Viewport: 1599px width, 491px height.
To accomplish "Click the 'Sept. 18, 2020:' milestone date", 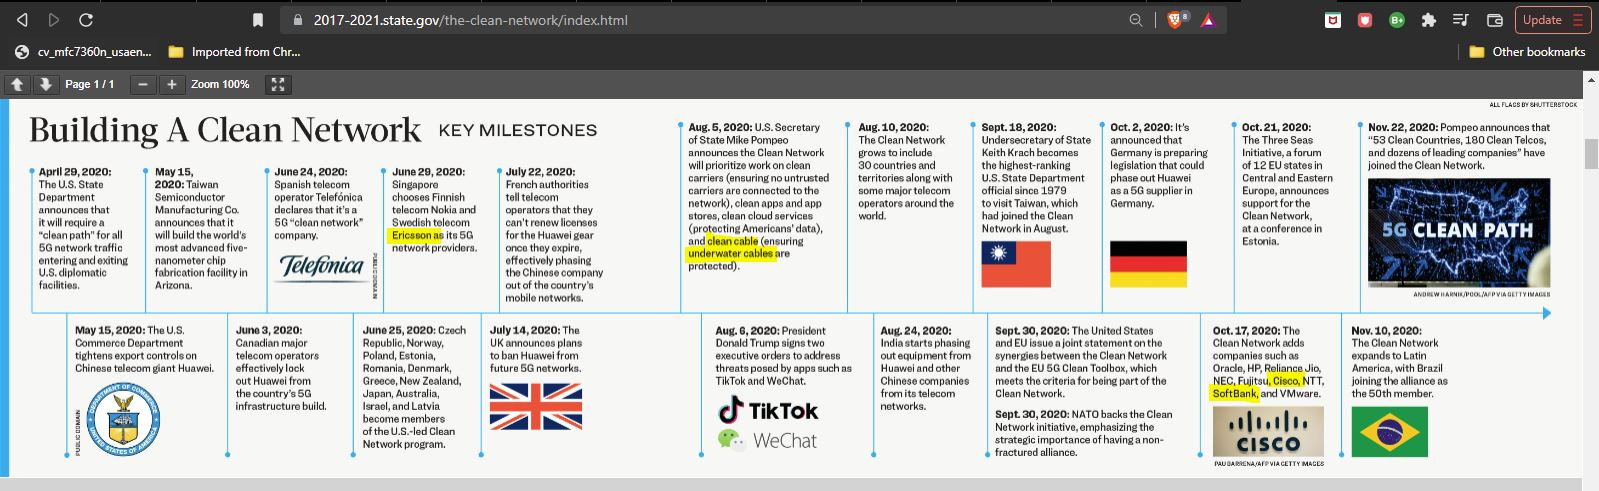I will (x=1018, y=128).
